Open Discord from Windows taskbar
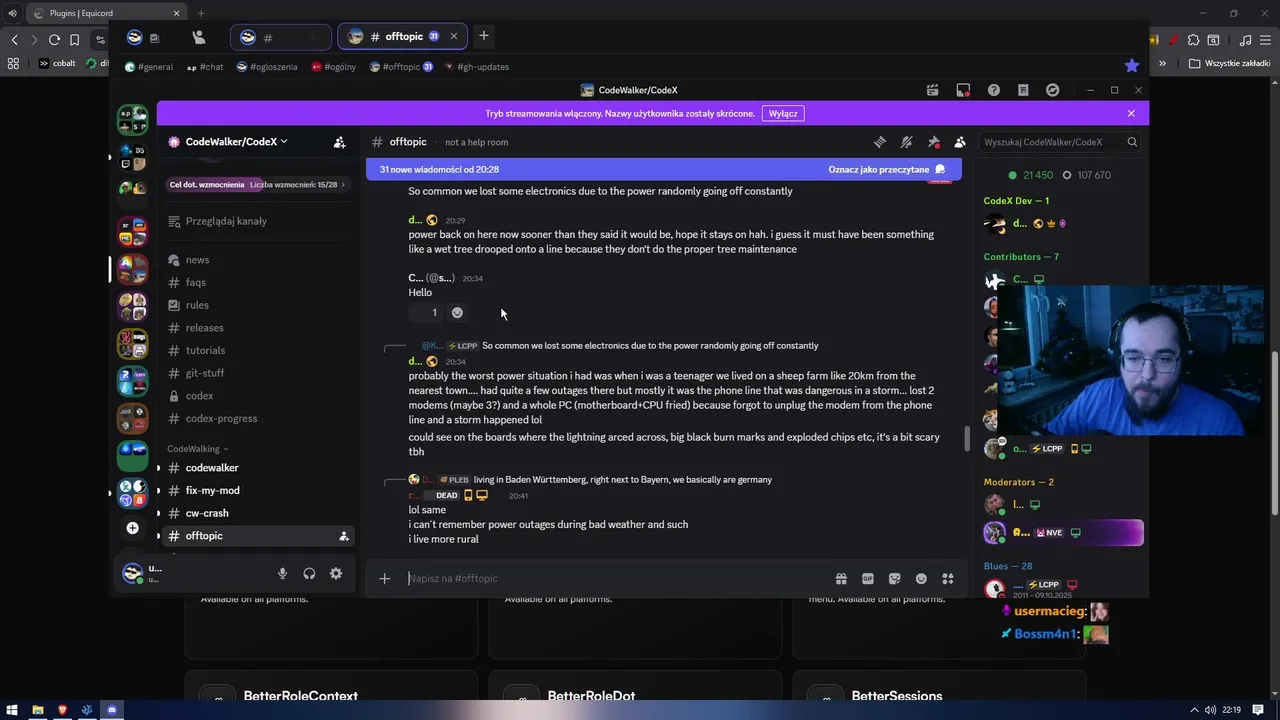Image resolution: width=1280 pixels, height=720 pixels. click(112, 710)
